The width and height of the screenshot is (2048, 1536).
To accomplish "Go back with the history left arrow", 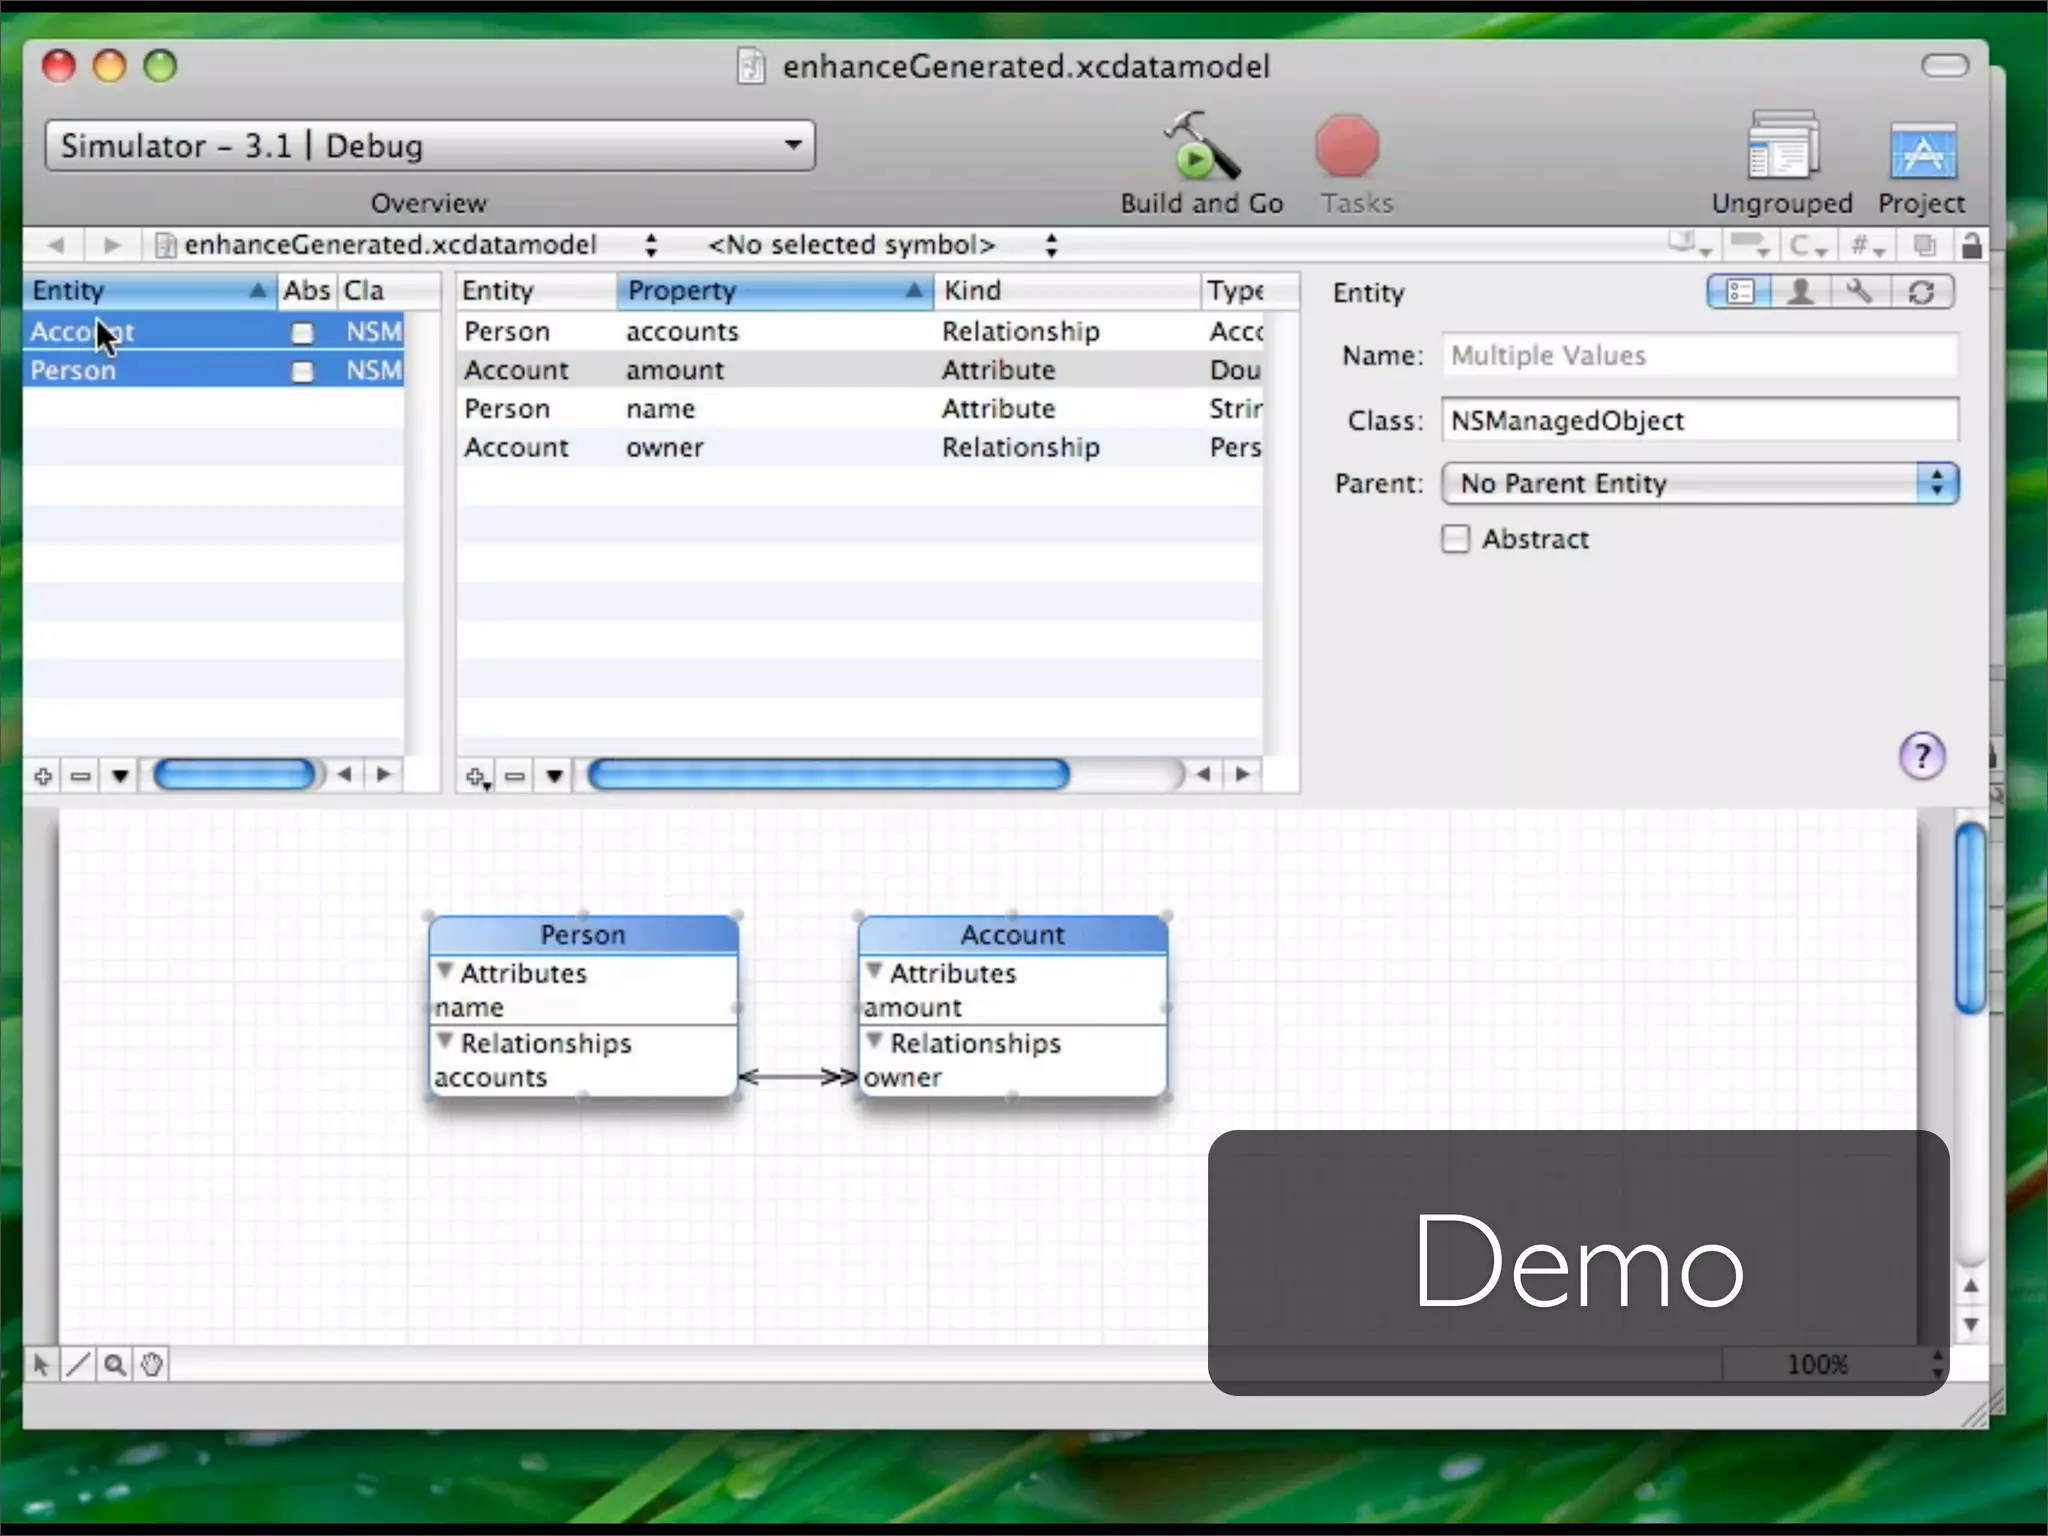I will [x=56, y=245].
